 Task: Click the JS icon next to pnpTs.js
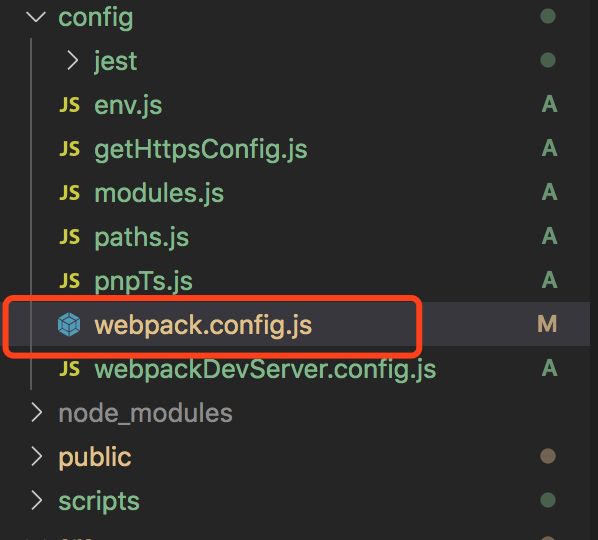coord(70,280)
